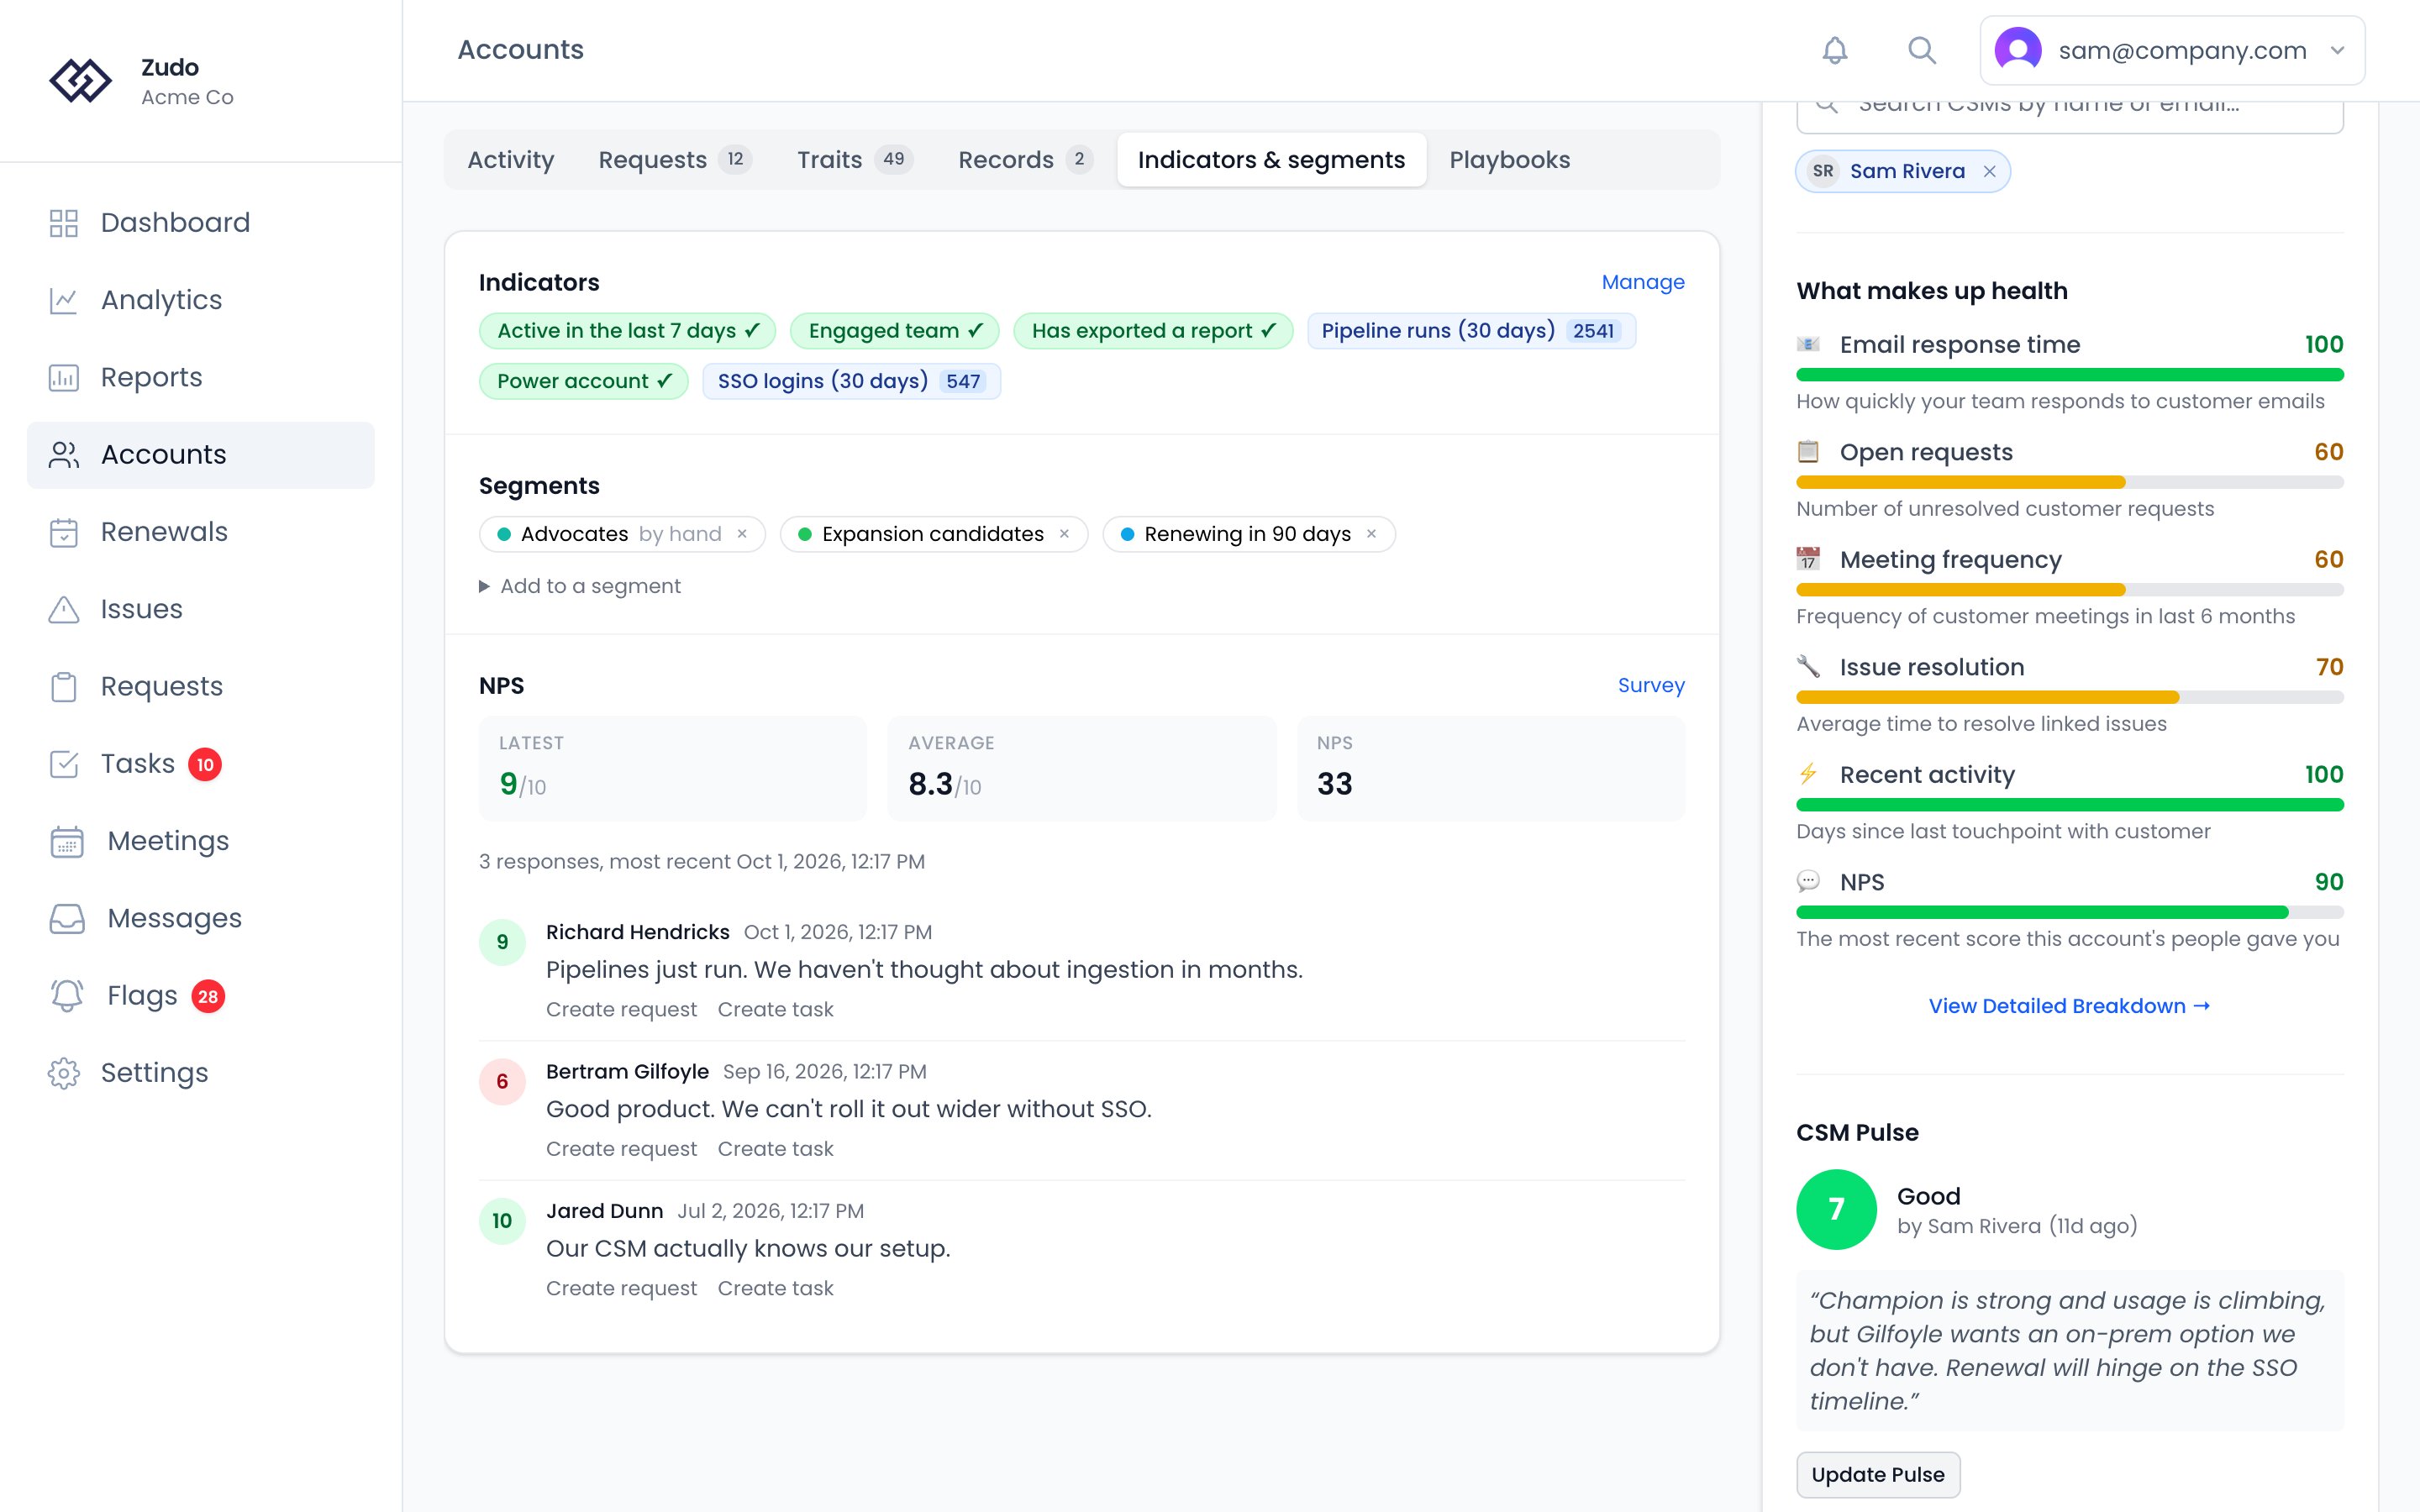The width and height of the screenshot is (2420, 1512).
Task: Open Renewals in sidebar
Action: point(201,532)
